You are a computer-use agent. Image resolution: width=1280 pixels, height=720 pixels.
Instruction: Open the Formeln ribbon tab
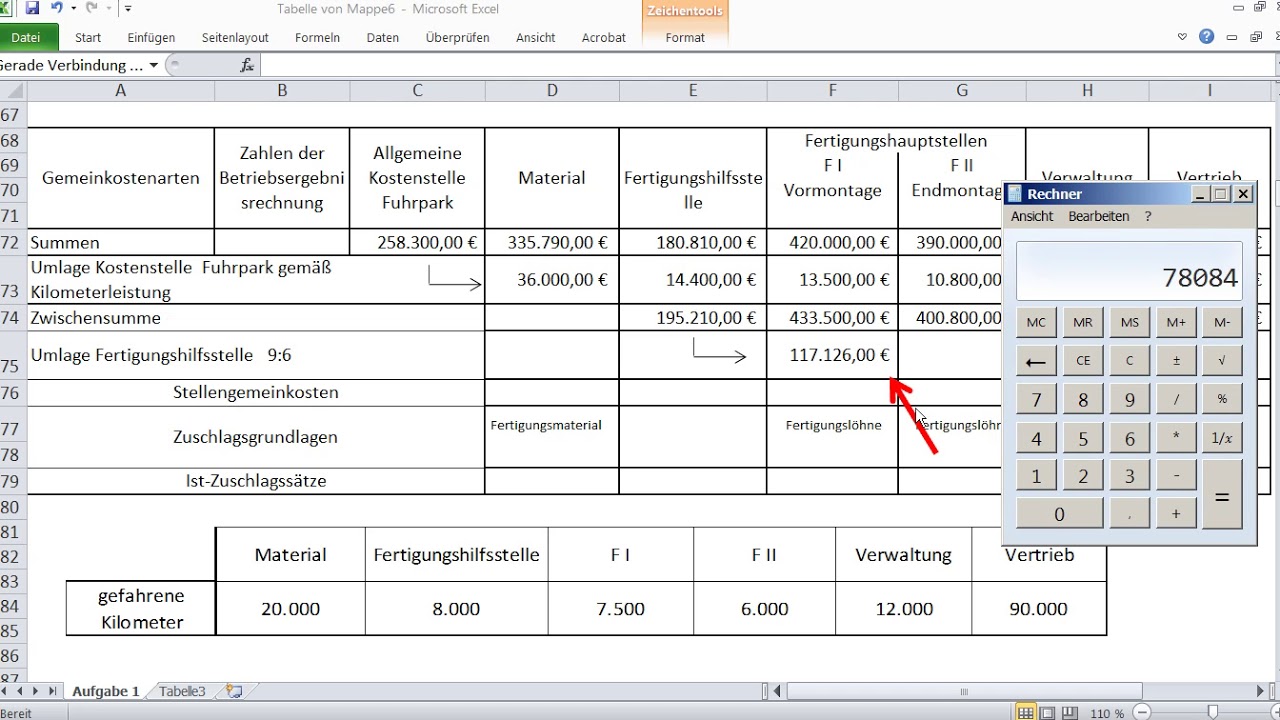317,38
